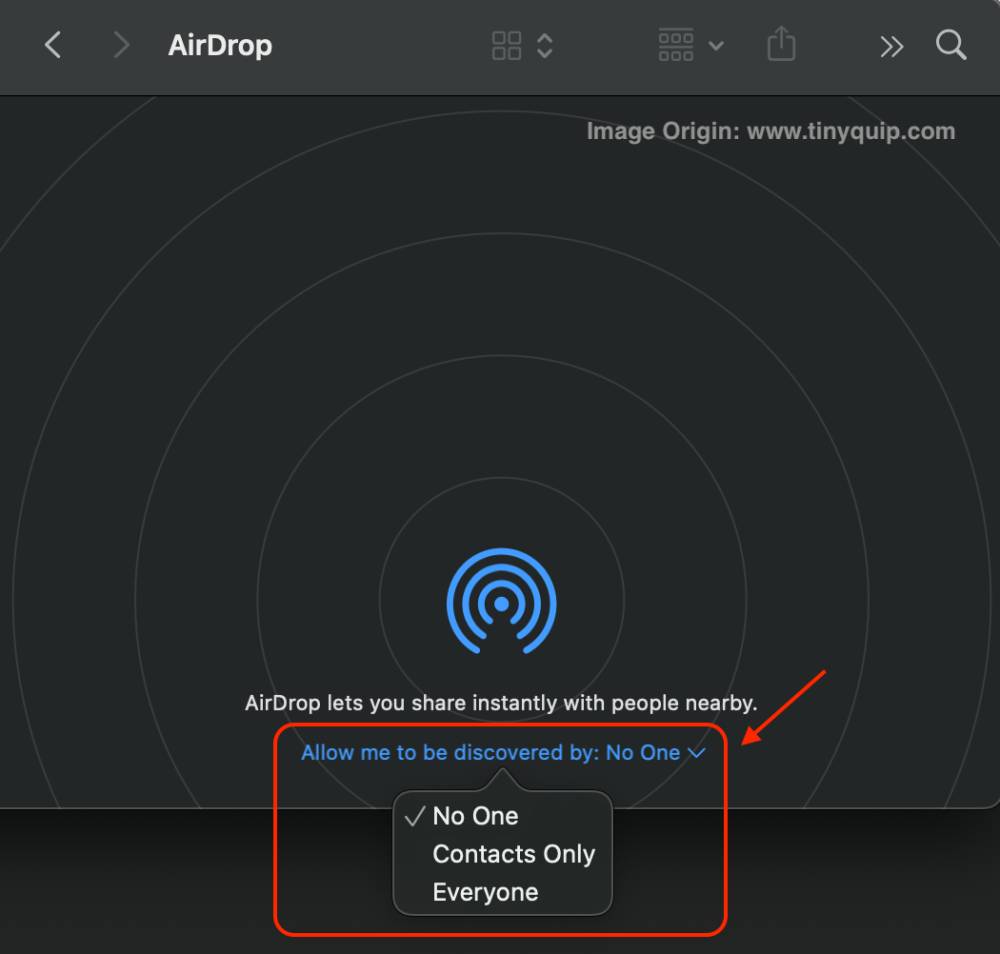The image size is (1000, 954).
Task: Click the AirDrop window title
Action: [x=220, y=45]
